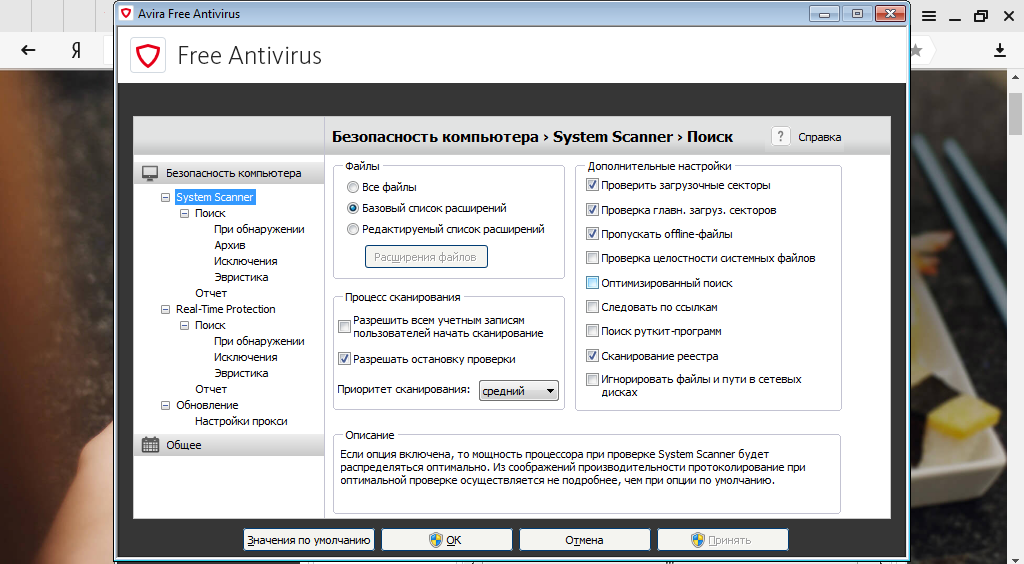Viewport: 1024px width, 564px height.
Task: Toggle Сканирование реестра checkbox
Action: pos(592,356)
